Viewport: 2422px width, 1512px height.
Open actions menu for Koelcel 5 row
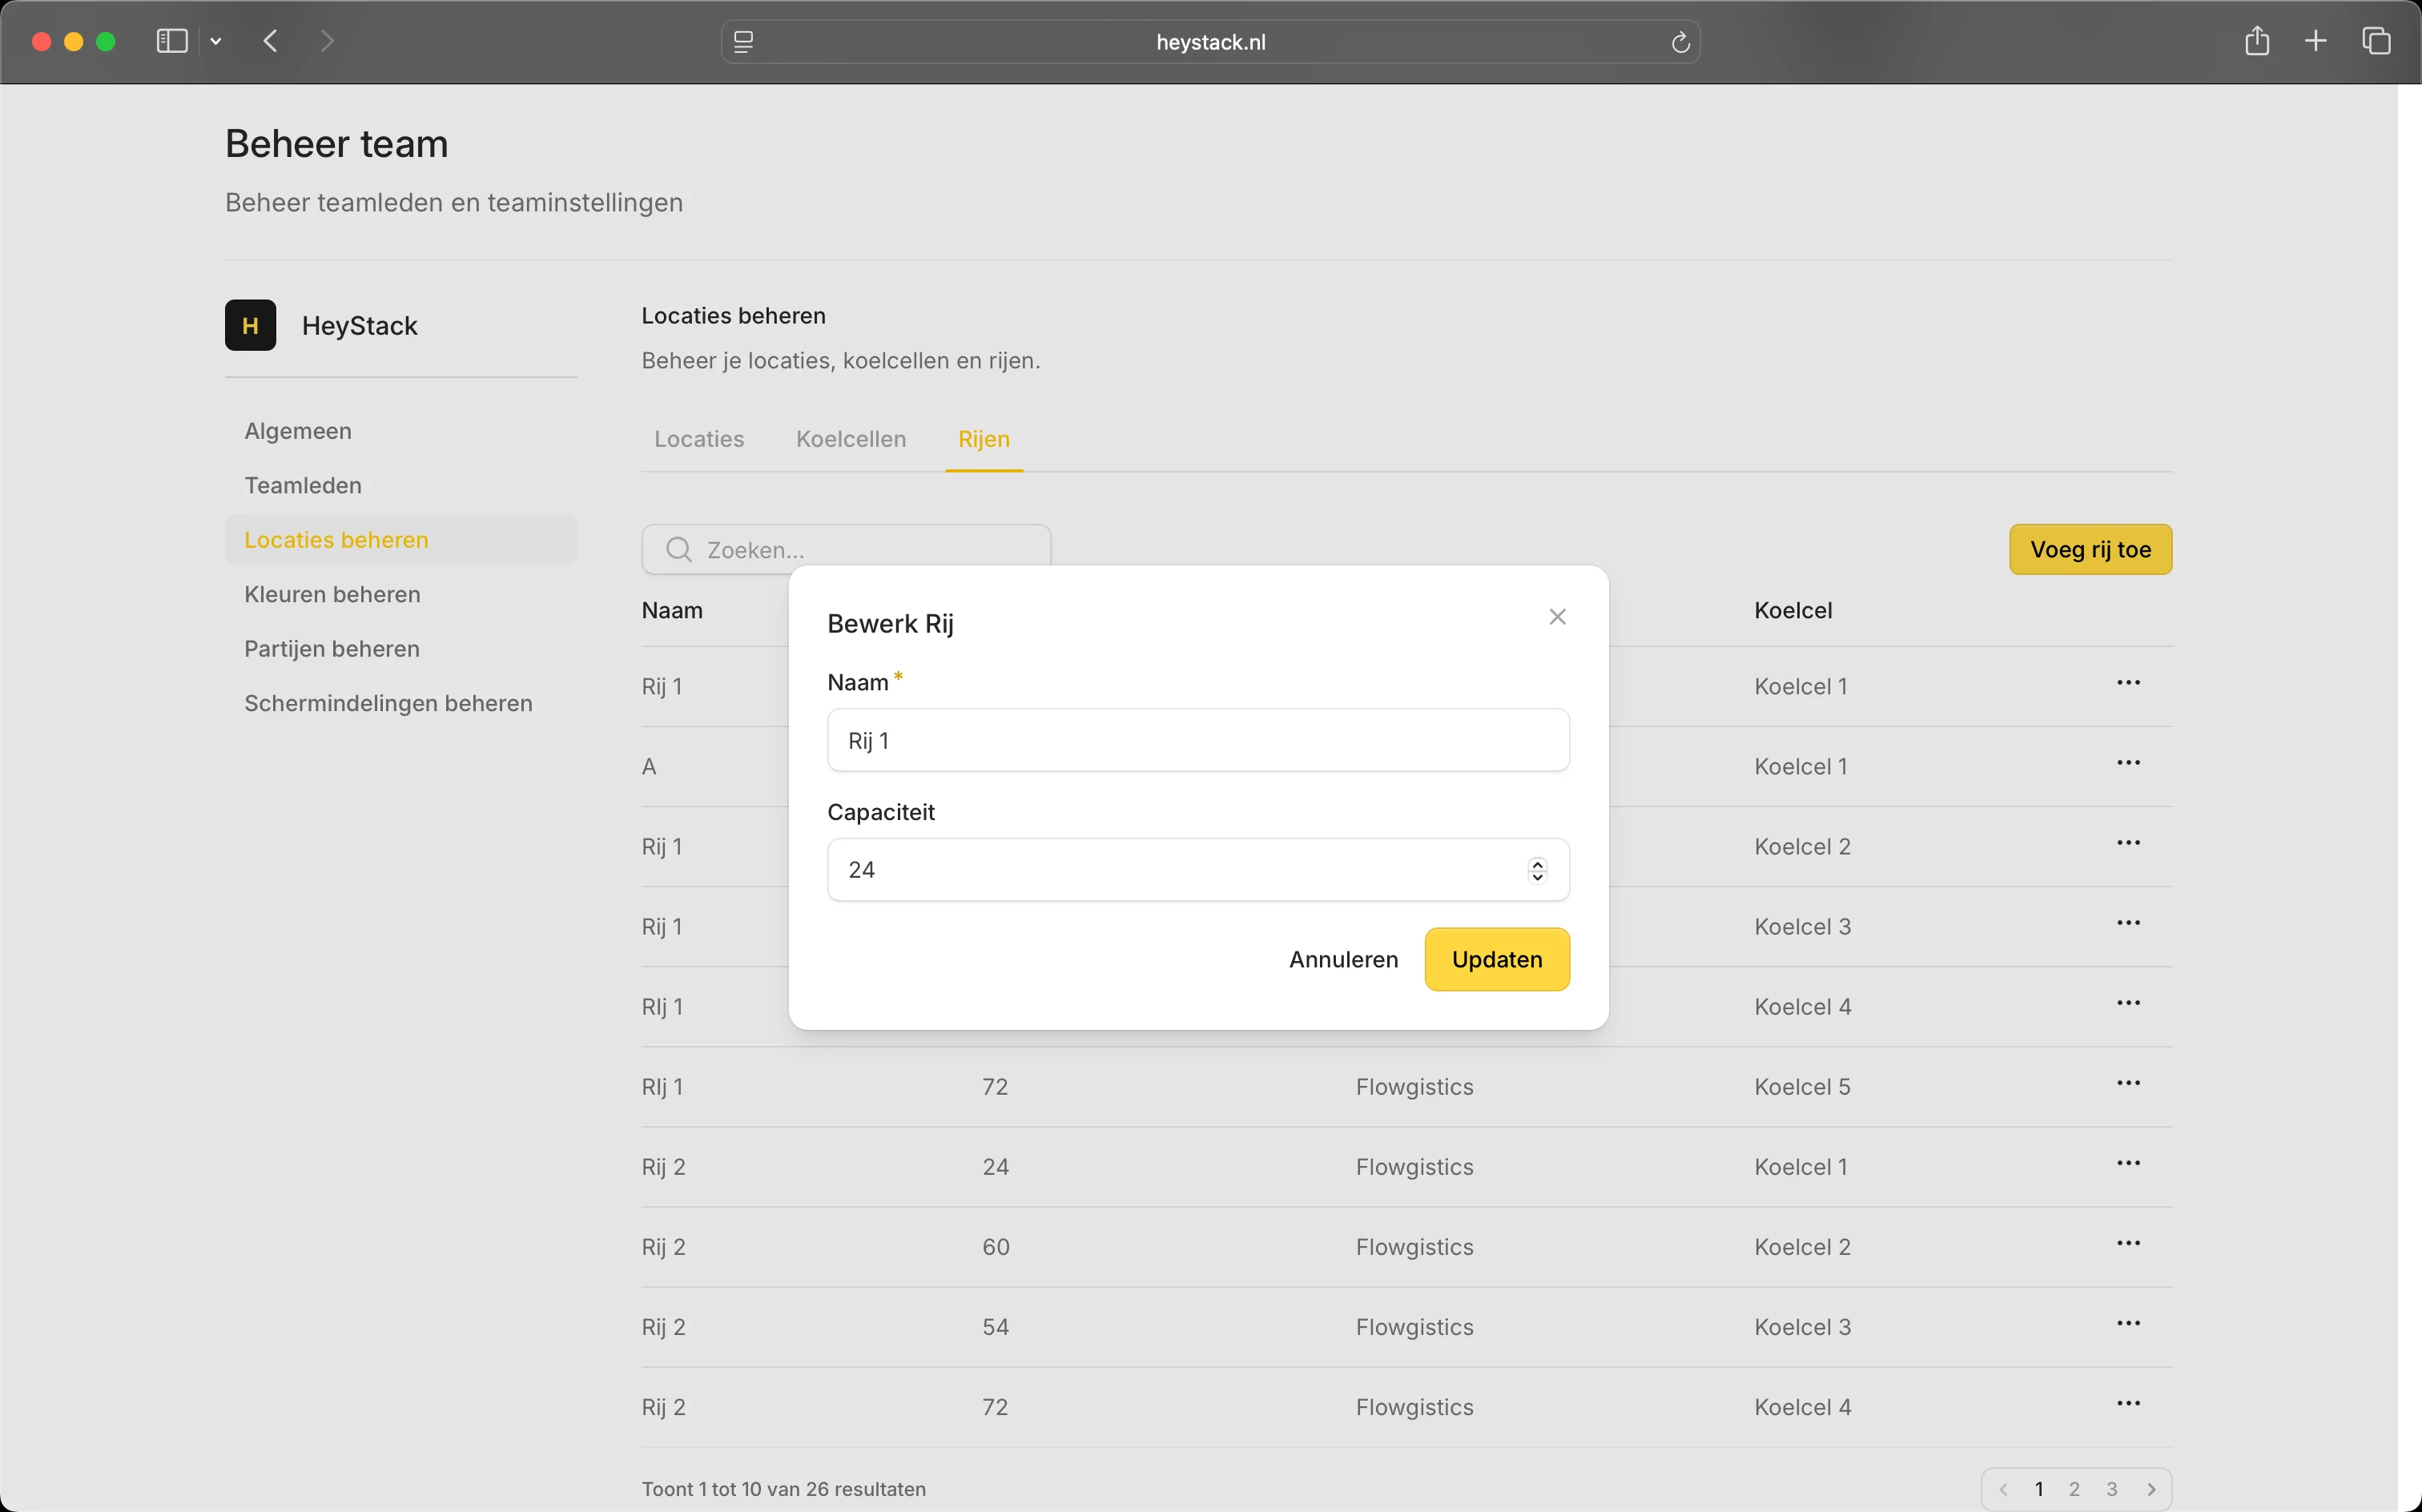coord(2128,1083)
